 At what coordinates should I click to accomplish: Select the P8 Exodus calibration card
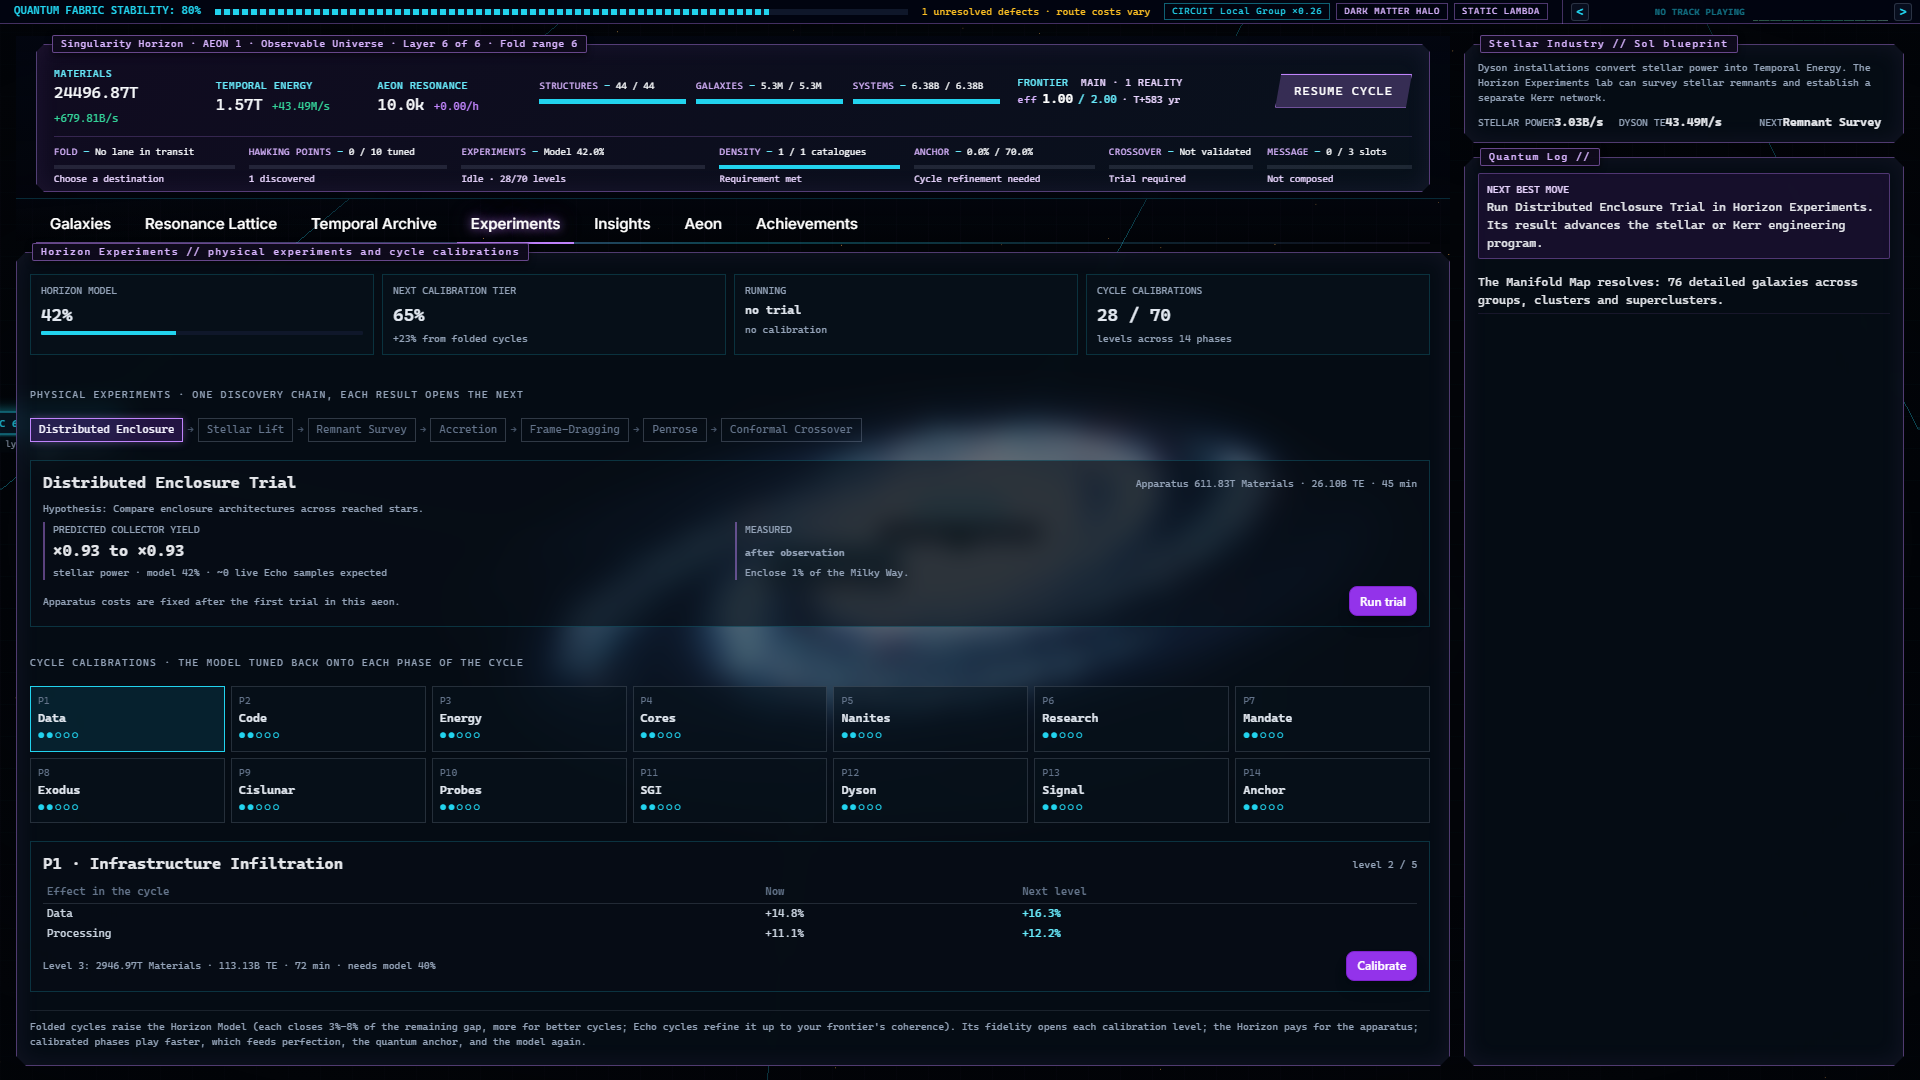coord(127,790)
